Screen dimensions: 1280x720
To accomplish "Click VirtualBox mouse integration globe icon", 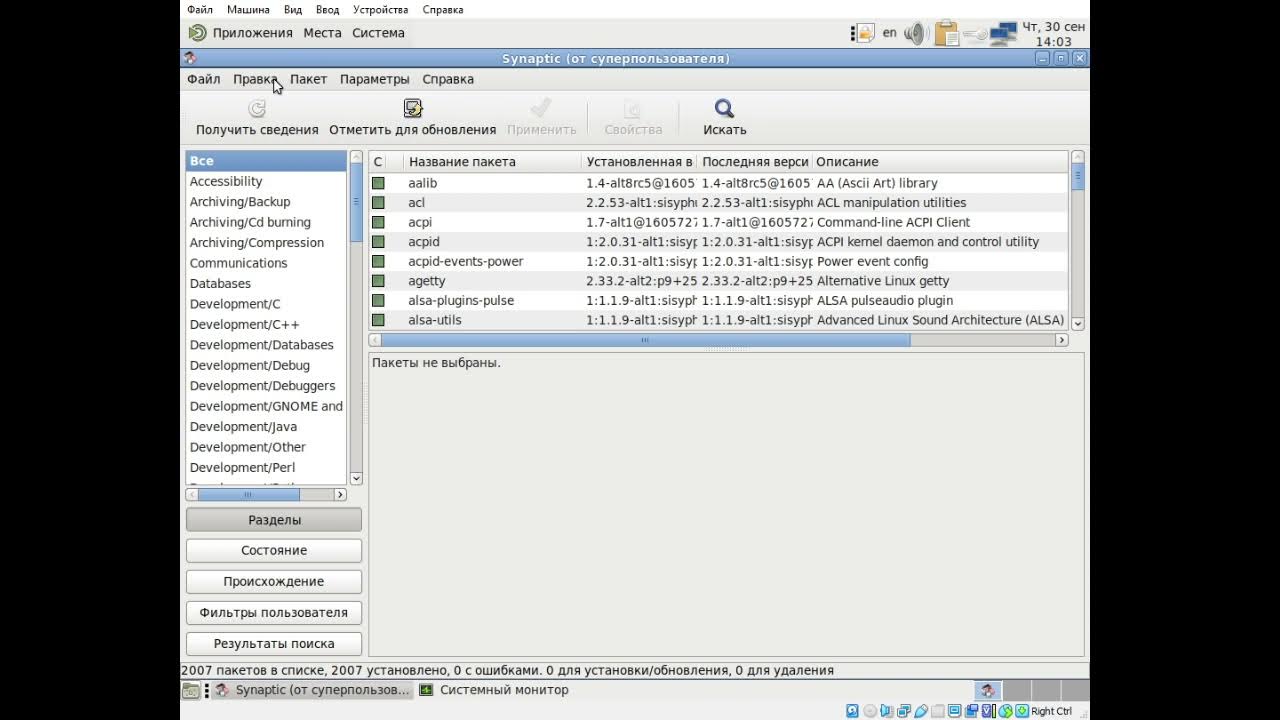I will tap(1006, 711).
